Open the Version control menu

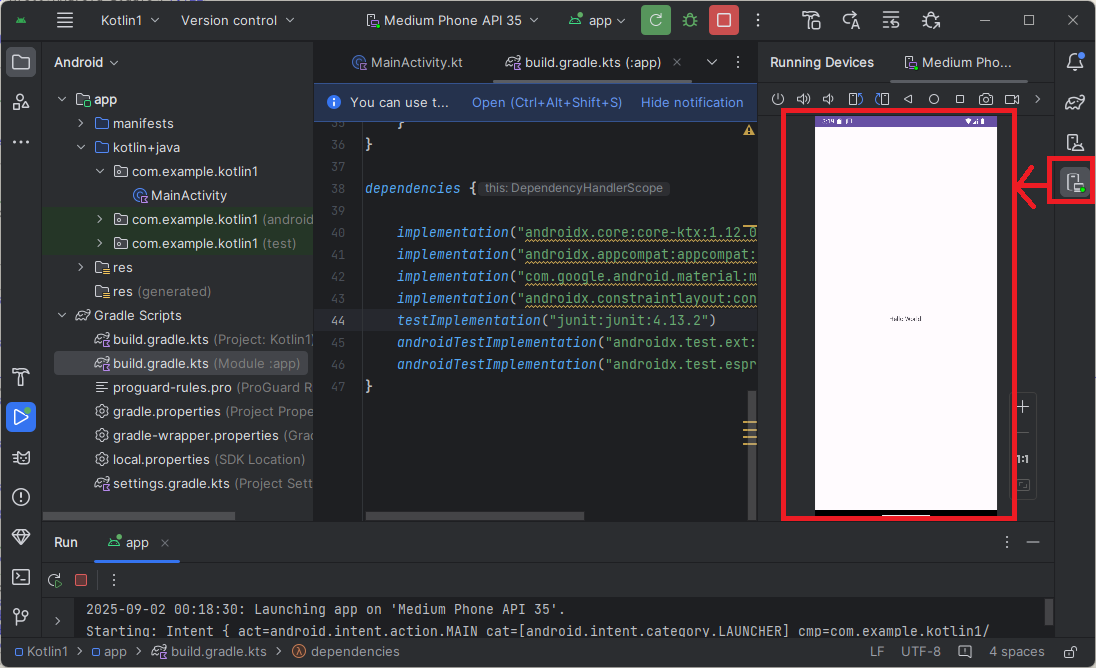[237, 20]
